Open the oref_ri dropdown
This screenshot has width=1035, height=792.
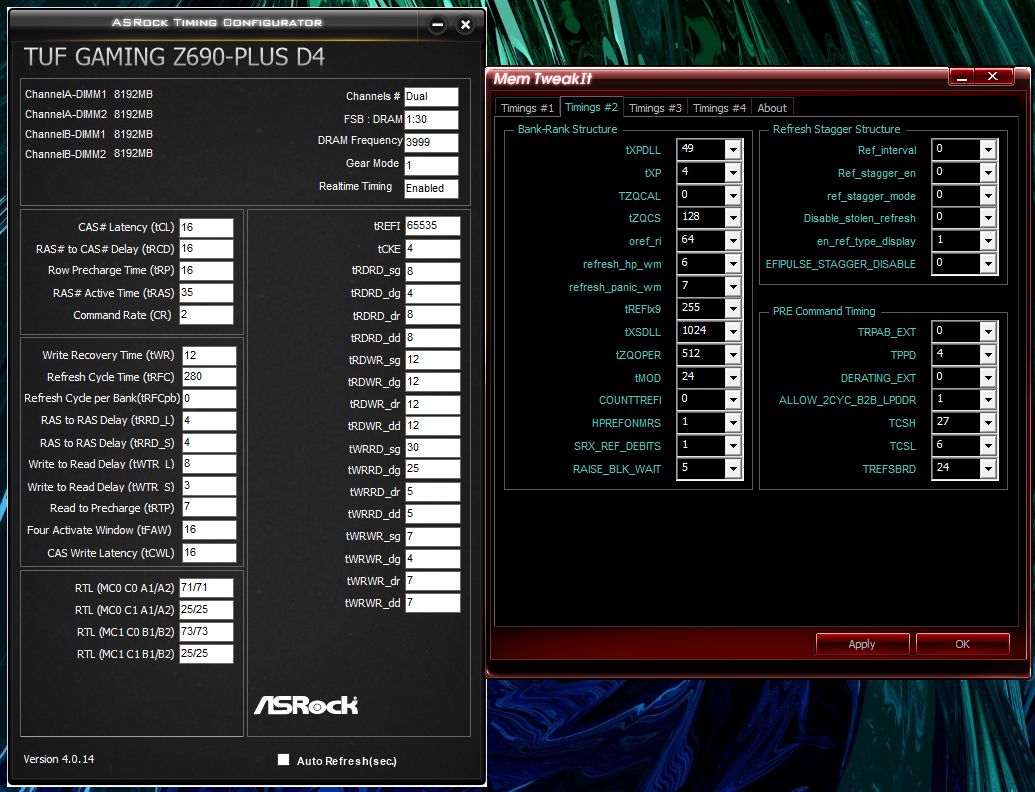tap(733, 241)
